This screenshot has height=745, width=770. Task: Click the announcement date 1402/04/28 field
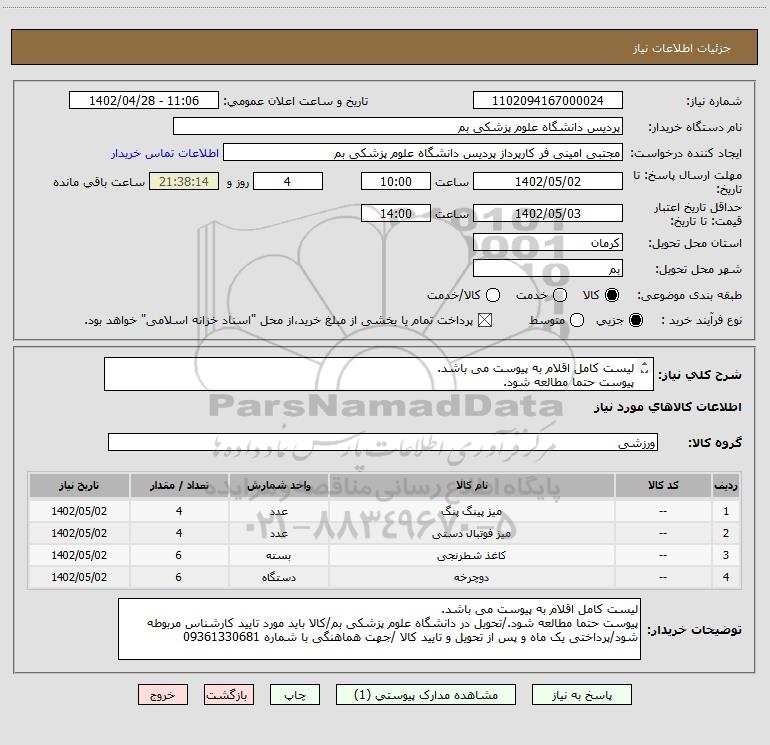tap(144, 100)
